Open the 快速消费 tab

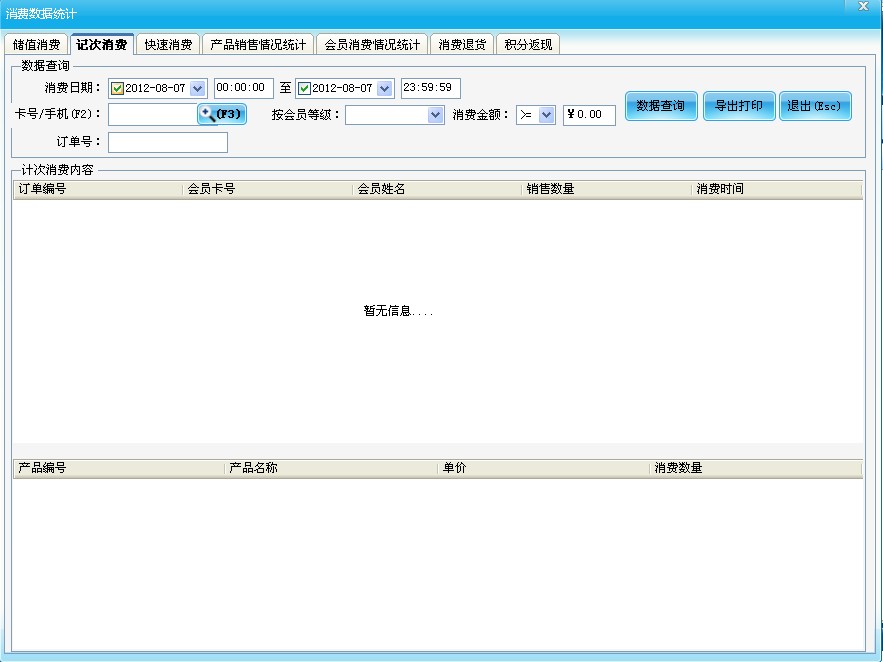click(166, 44)
